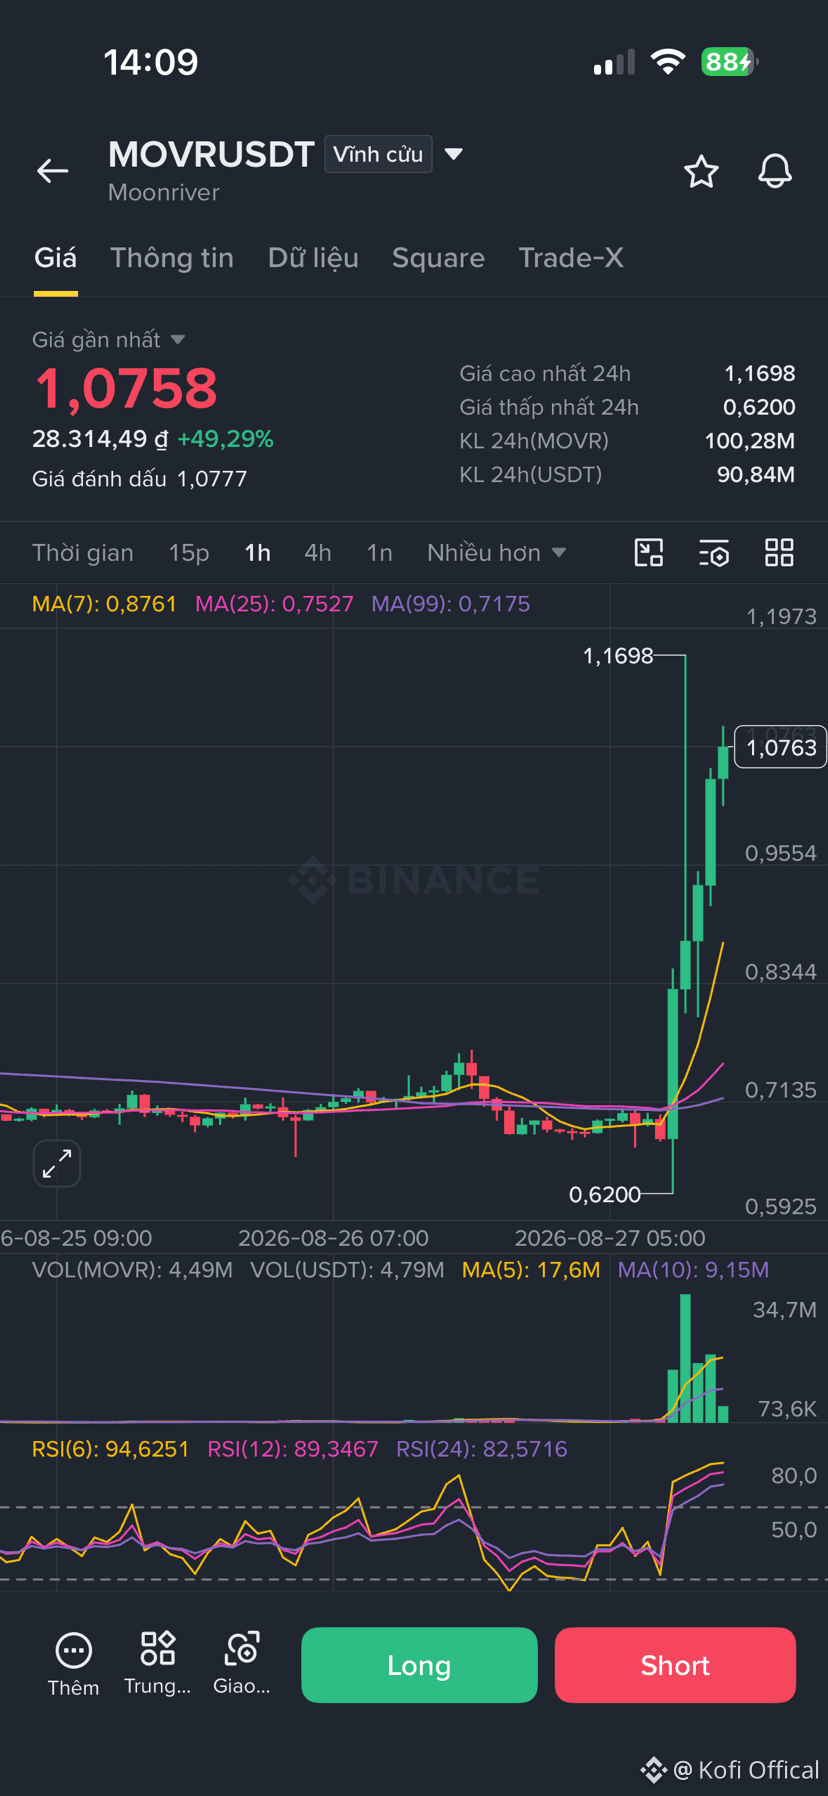Tap the battery indicator
Viewport: 828px width, 1796px height.
[x=730, y=62]
